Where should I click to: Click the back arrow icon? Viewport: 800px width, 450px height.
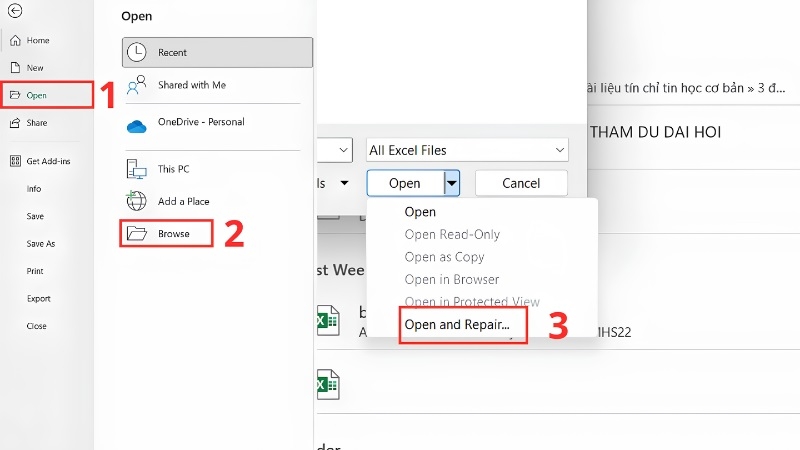click(15, 11)
